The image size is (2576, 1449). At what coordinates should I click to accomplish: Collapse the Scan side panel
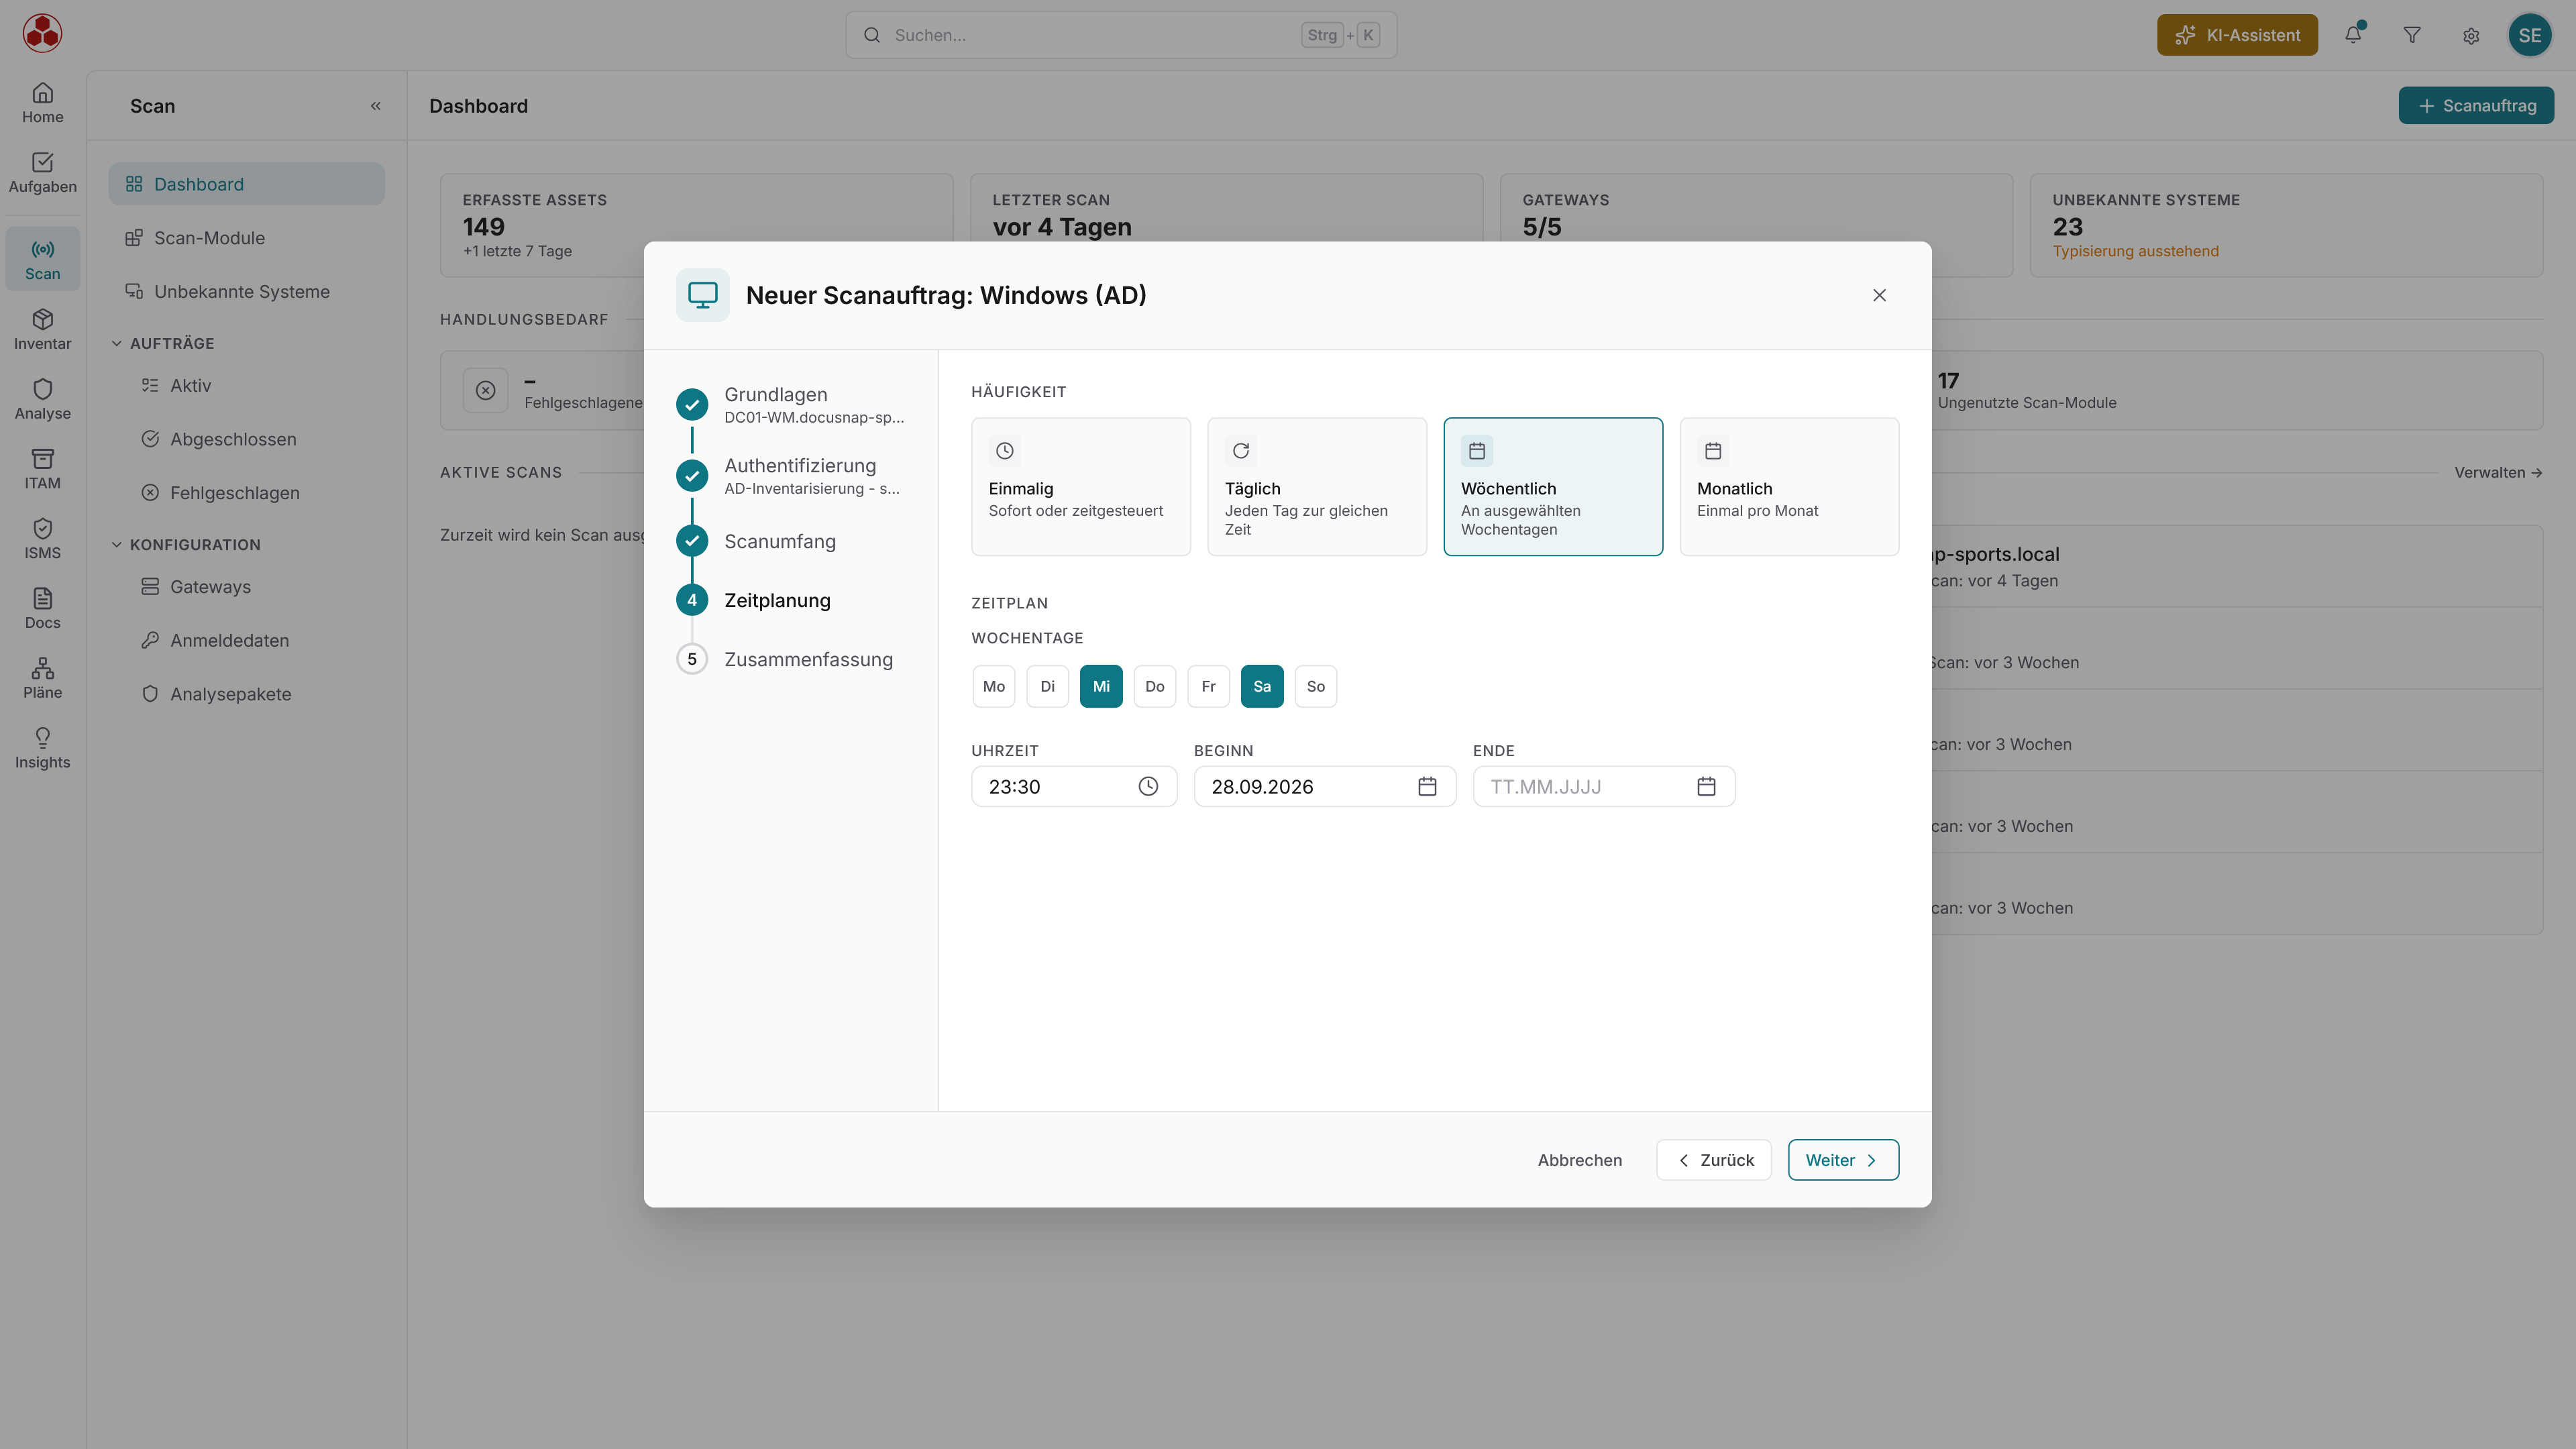(376, 106)
